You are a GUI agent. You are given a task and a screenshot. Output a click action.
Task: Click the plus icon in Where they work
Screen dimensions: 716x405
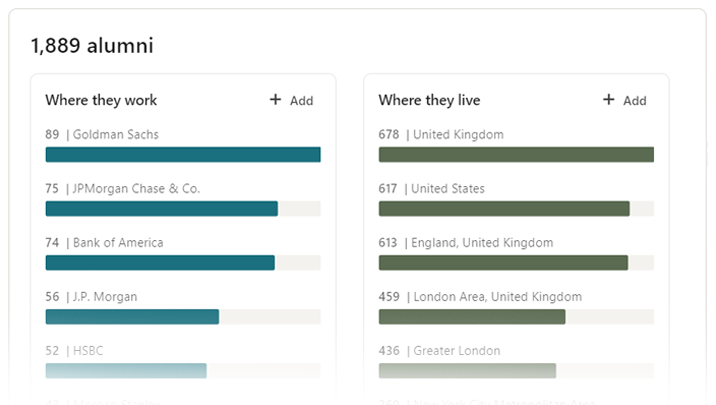point(276,100)
